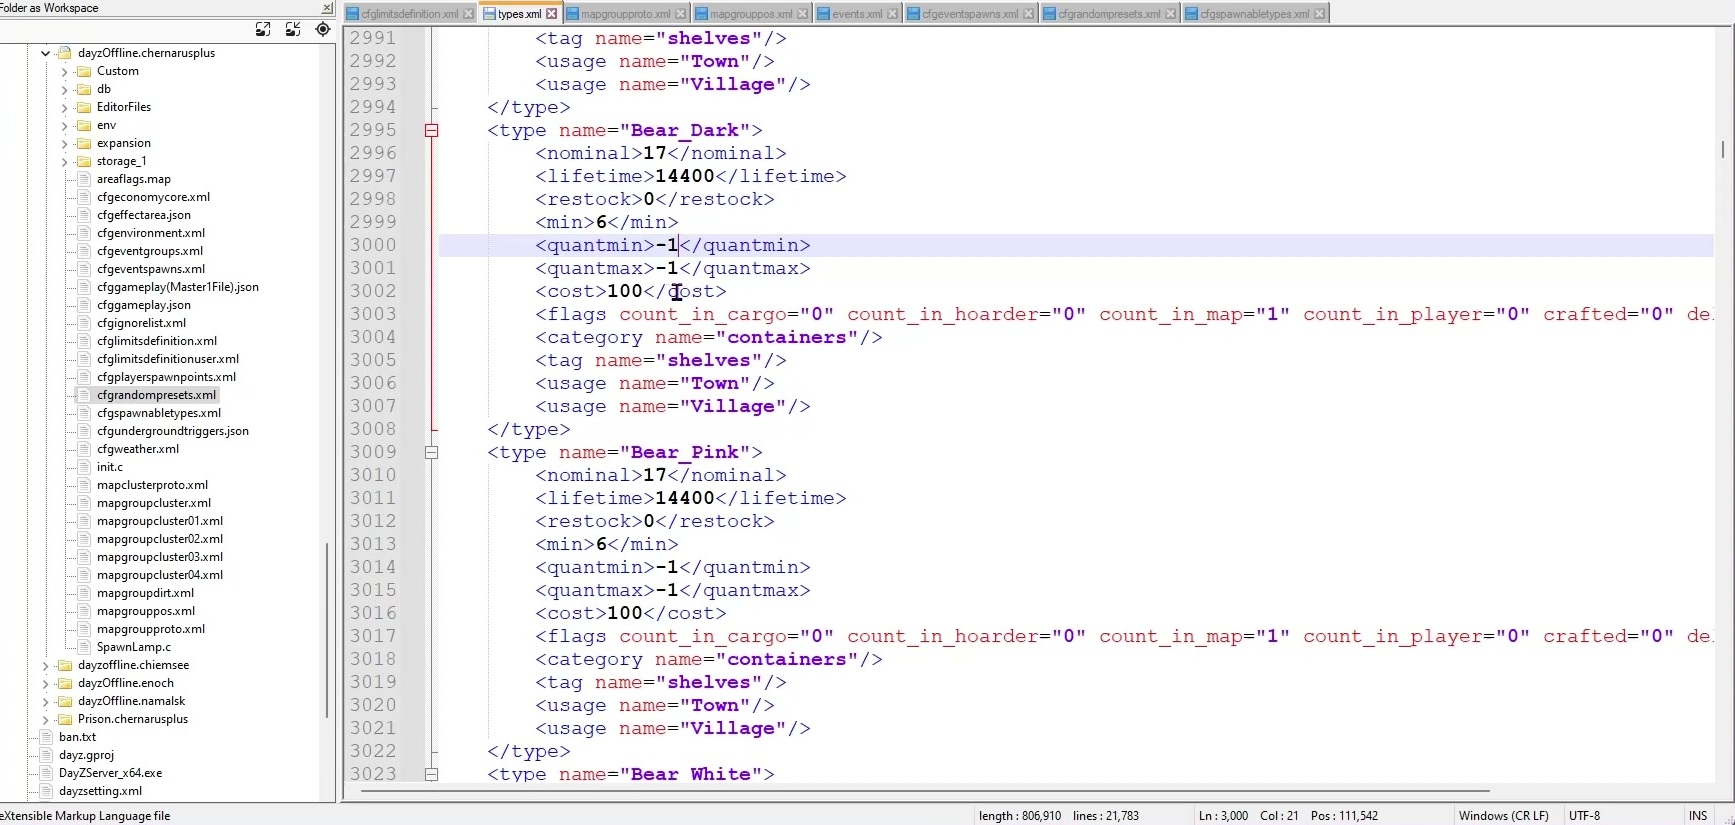Select mapgroupcluster02.xml file
The image size is (1735, 825).
[160, 539]
